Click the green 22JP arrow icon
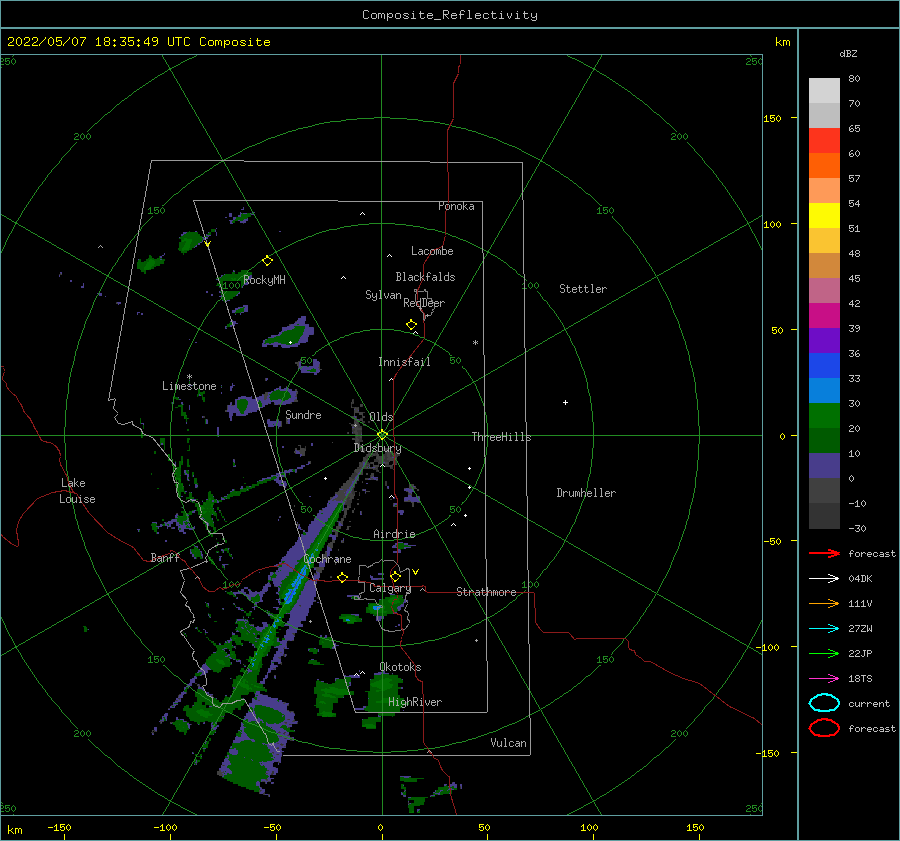The width and height of the screenshot is (900, 841). [824, 653]
